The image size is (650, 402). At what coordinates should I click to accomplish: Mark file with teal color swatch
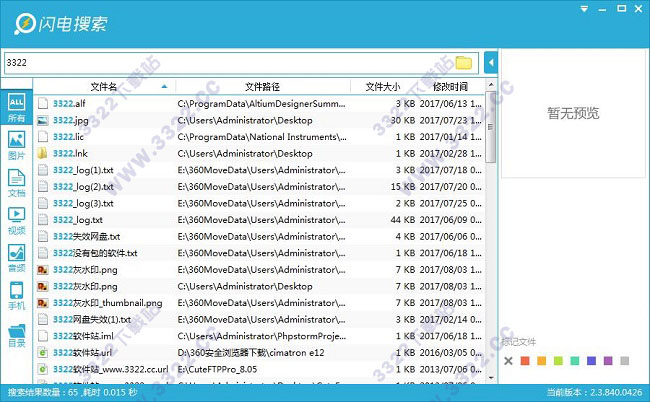pos(575,361)
